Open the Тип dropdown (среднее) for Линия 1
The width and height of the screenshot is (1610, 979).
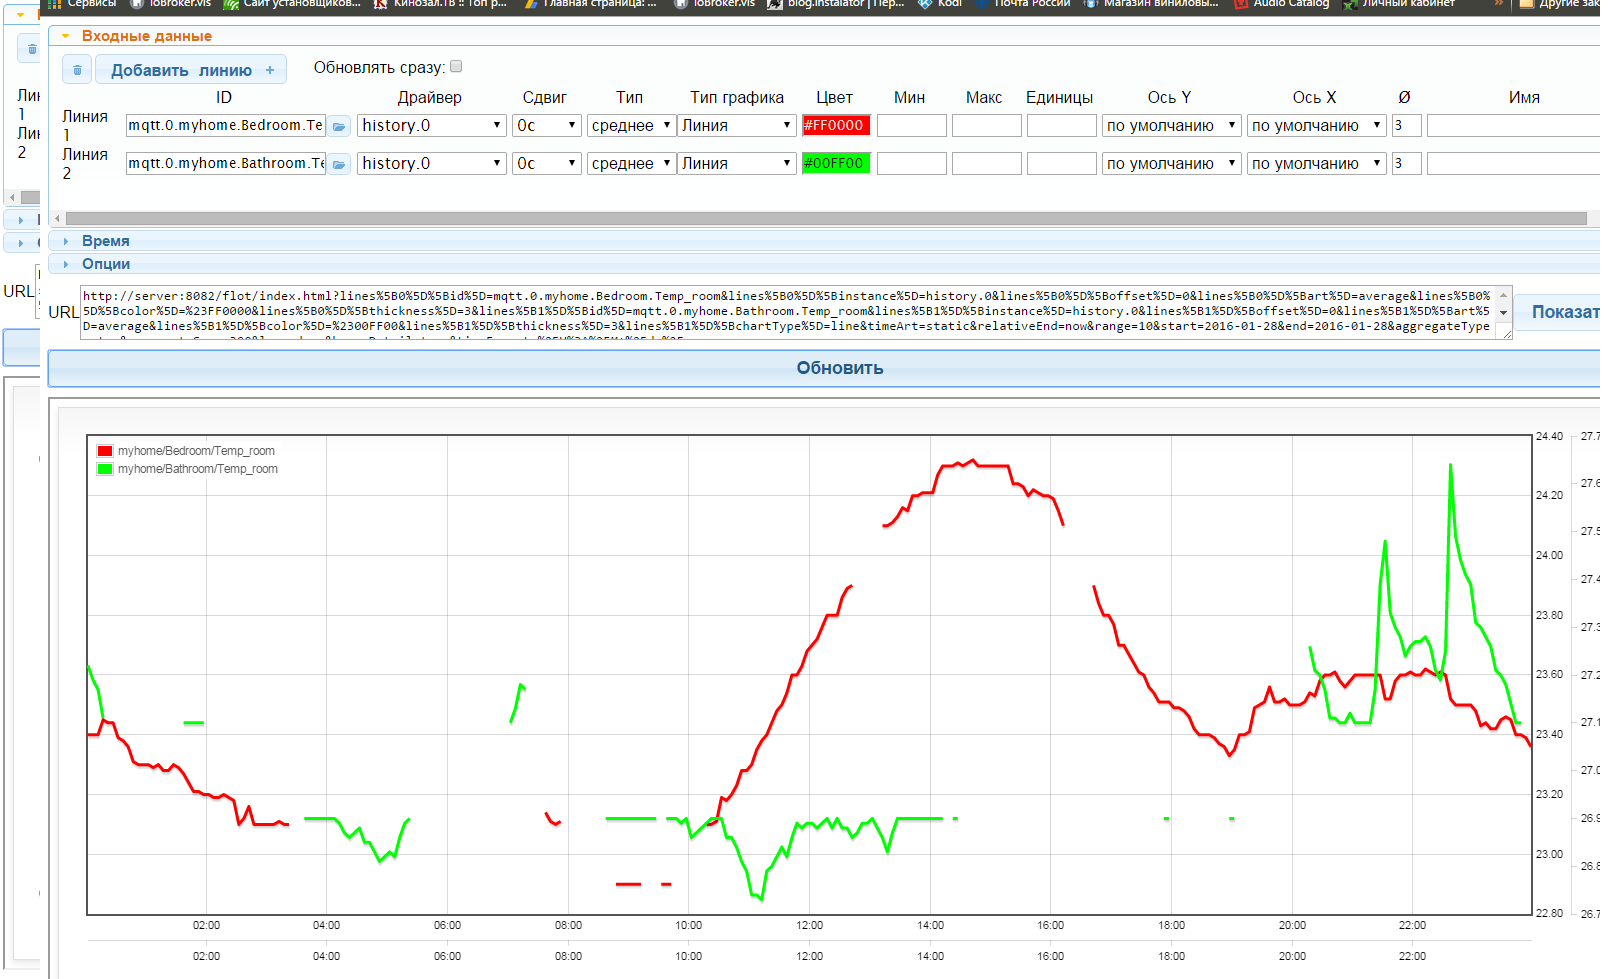[631, 126]
